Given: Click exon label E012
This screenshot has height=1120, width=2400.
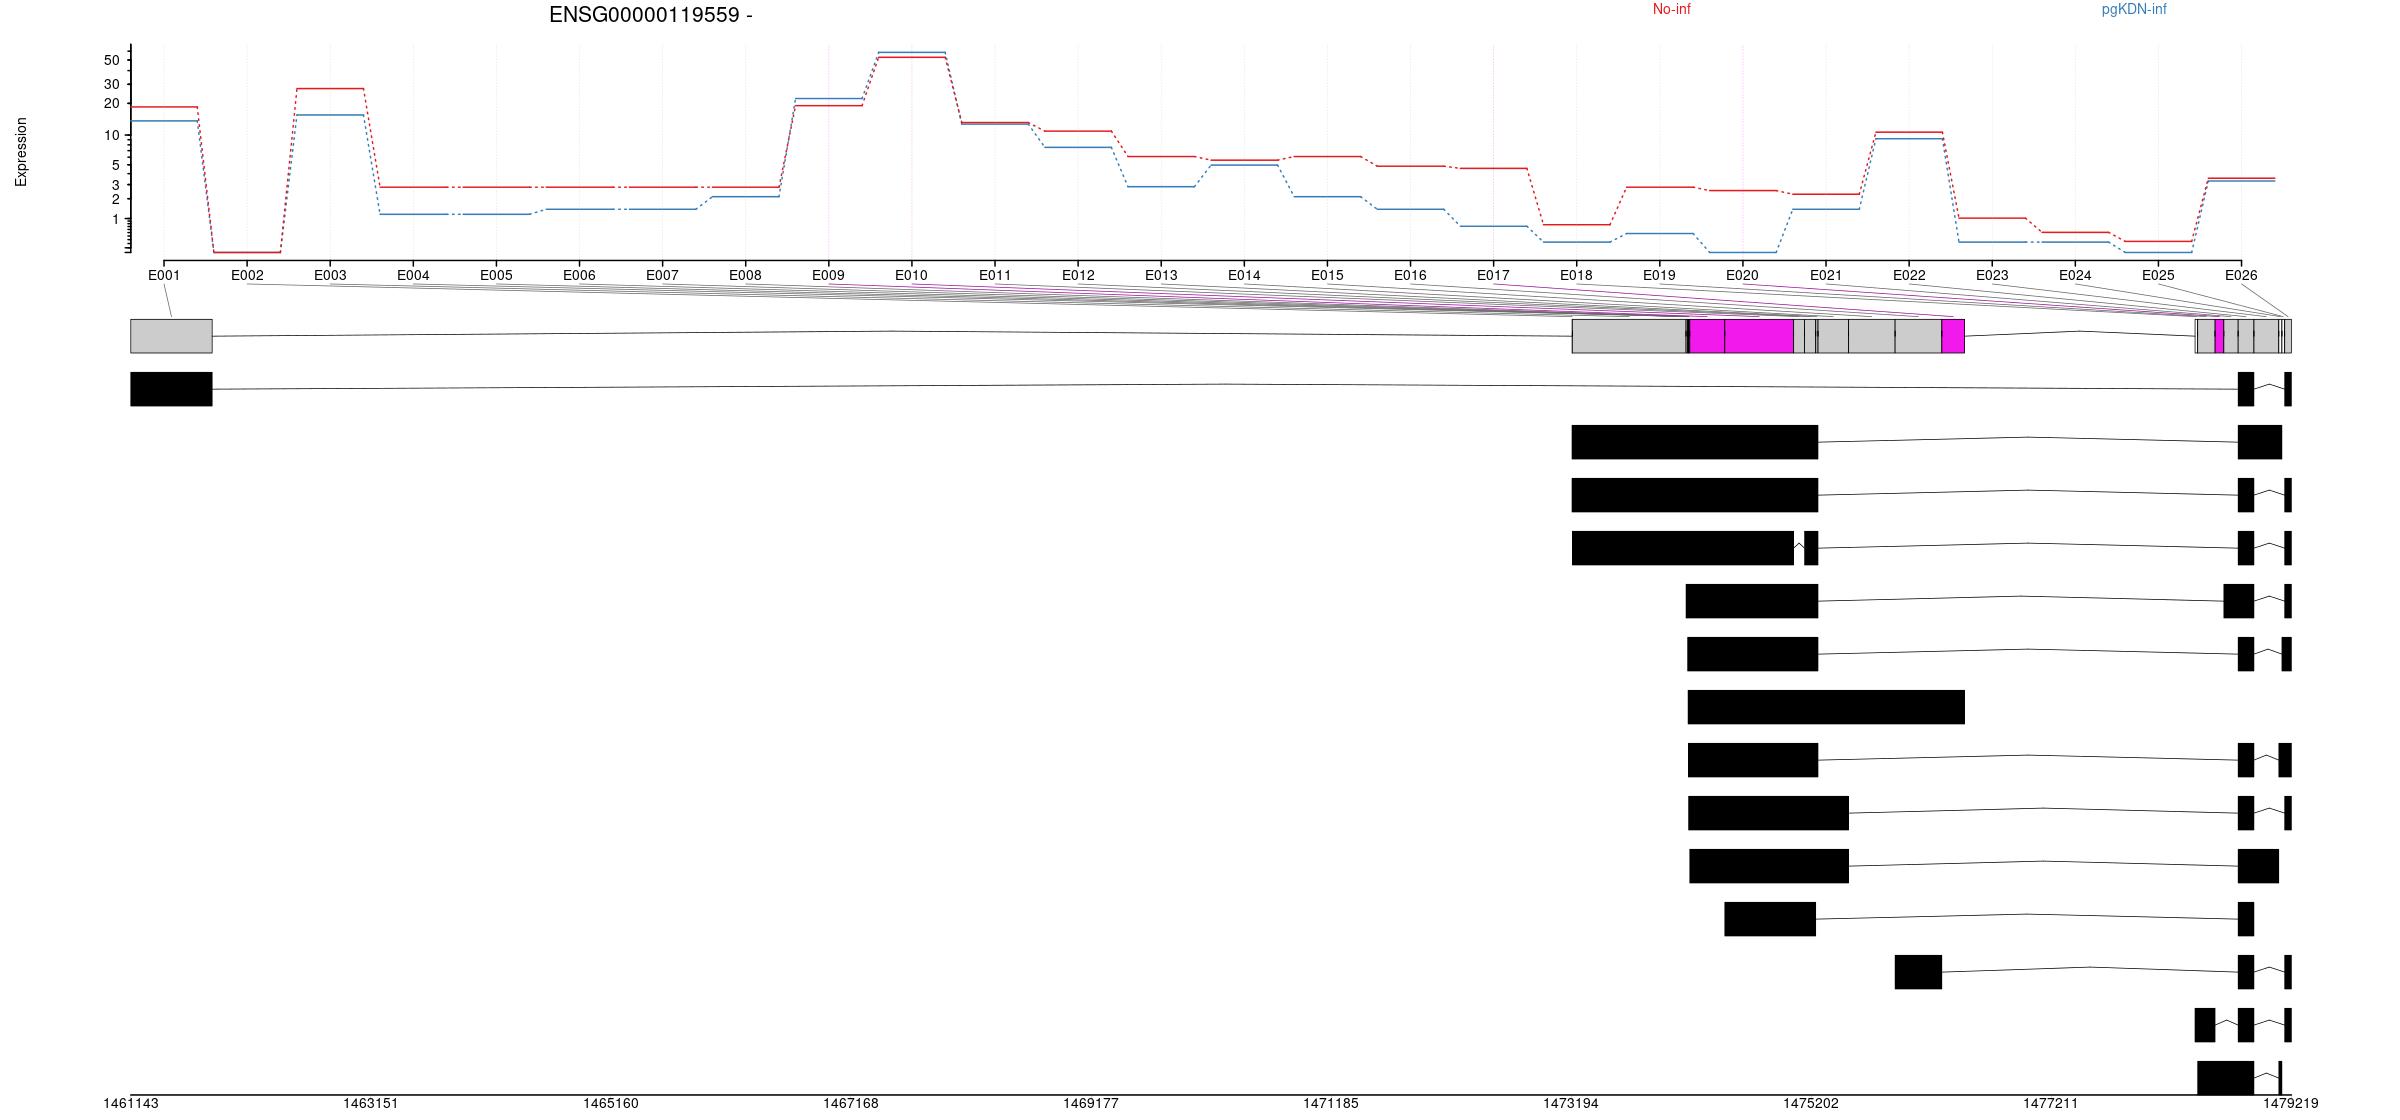Looking at the screenshot, I should 1078,275.
